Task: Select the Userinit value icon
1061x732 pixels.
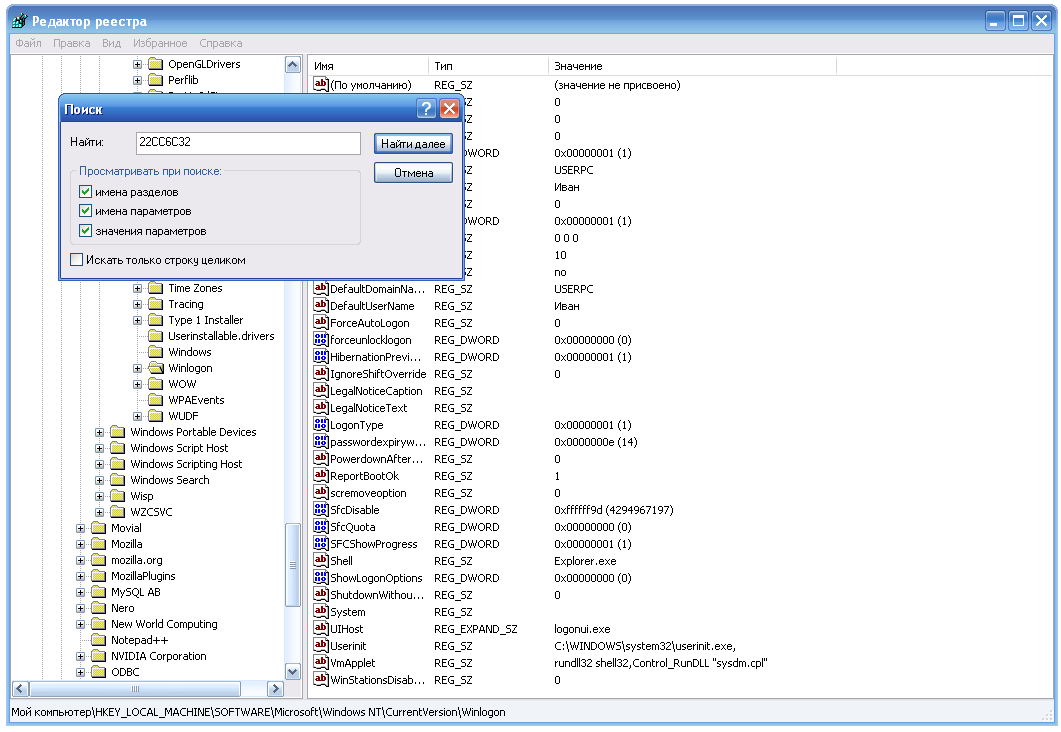Action: point(321,646)
